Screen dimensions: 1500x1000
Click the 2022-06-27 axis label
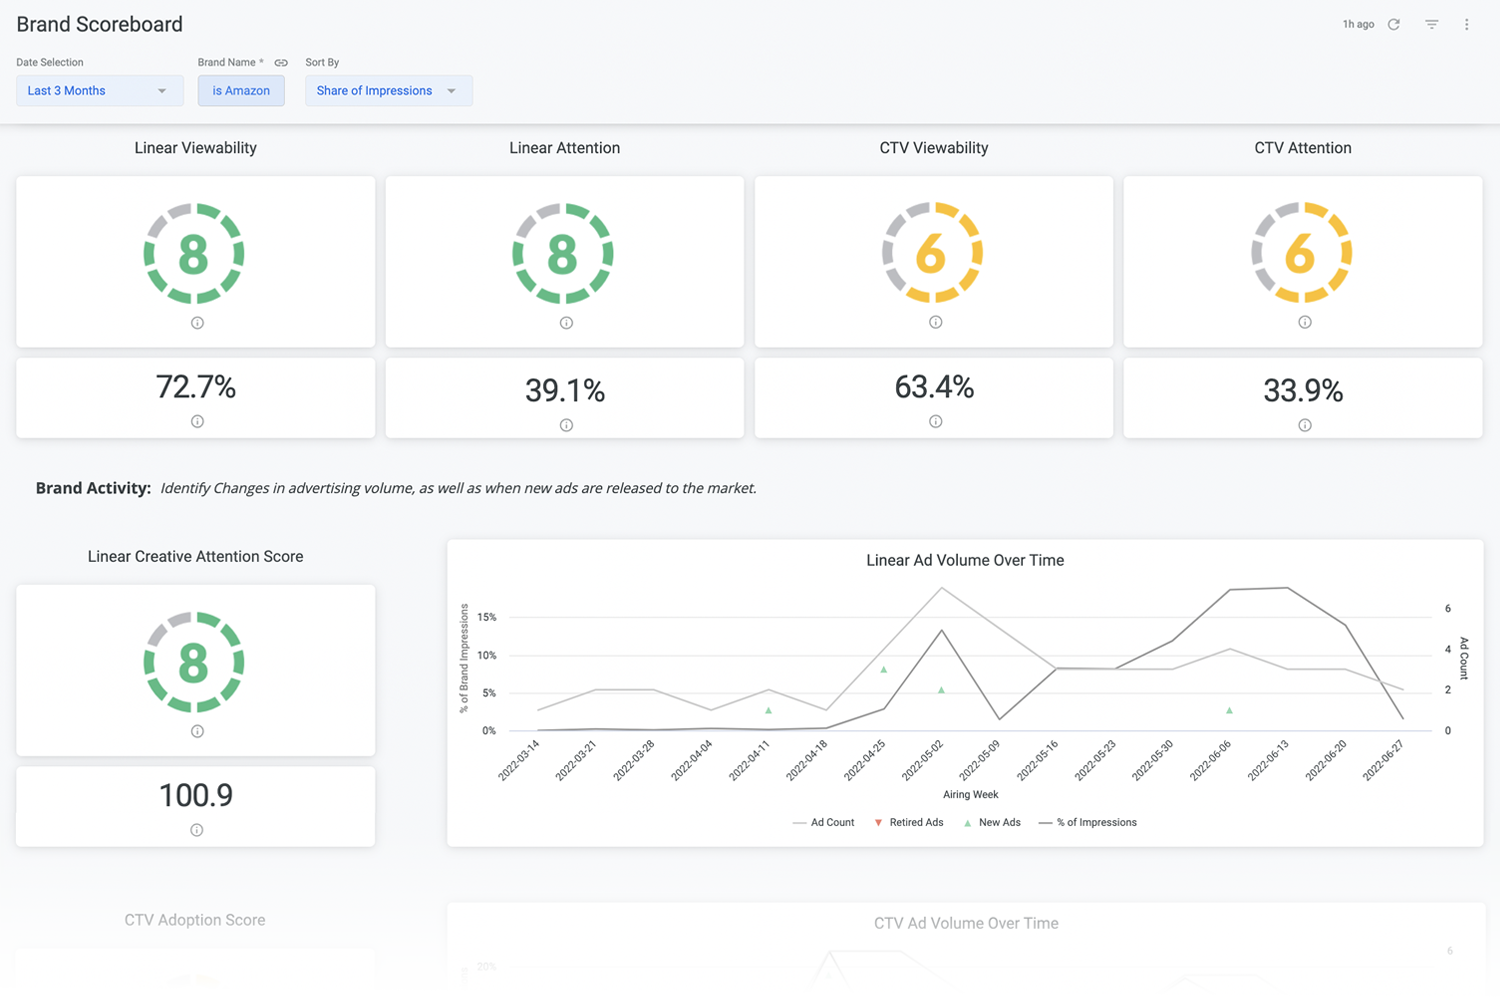click(x=1383, y=761)
